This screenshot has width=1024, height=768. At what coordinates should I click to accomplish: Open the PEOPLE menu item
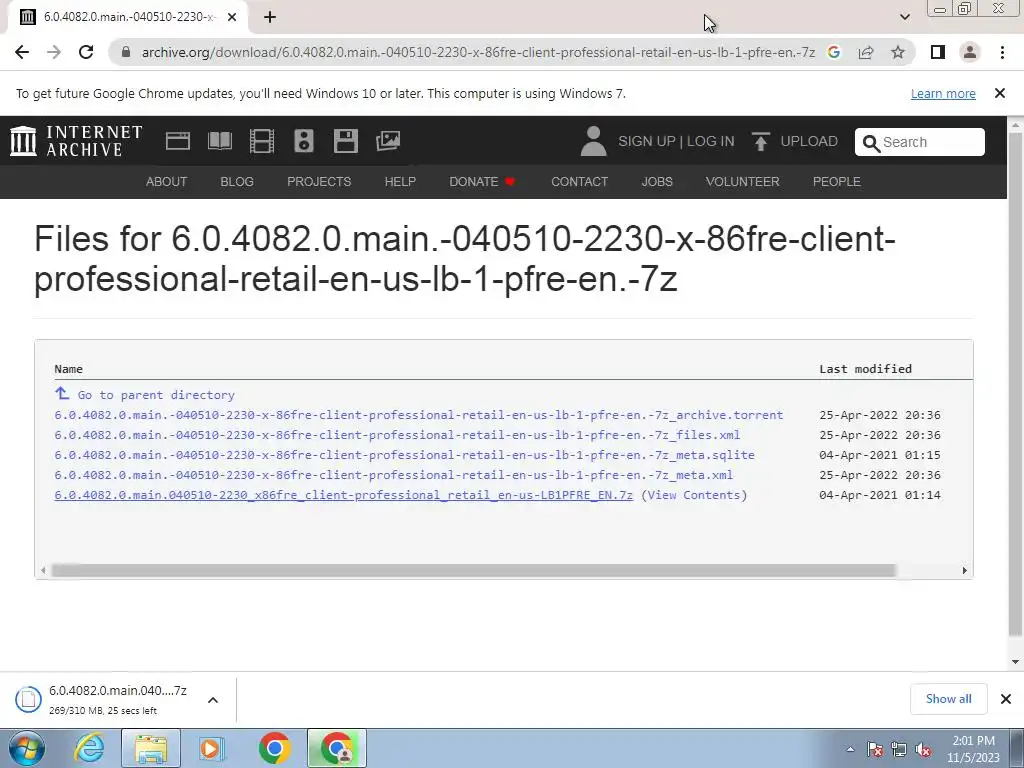point(837,182)
